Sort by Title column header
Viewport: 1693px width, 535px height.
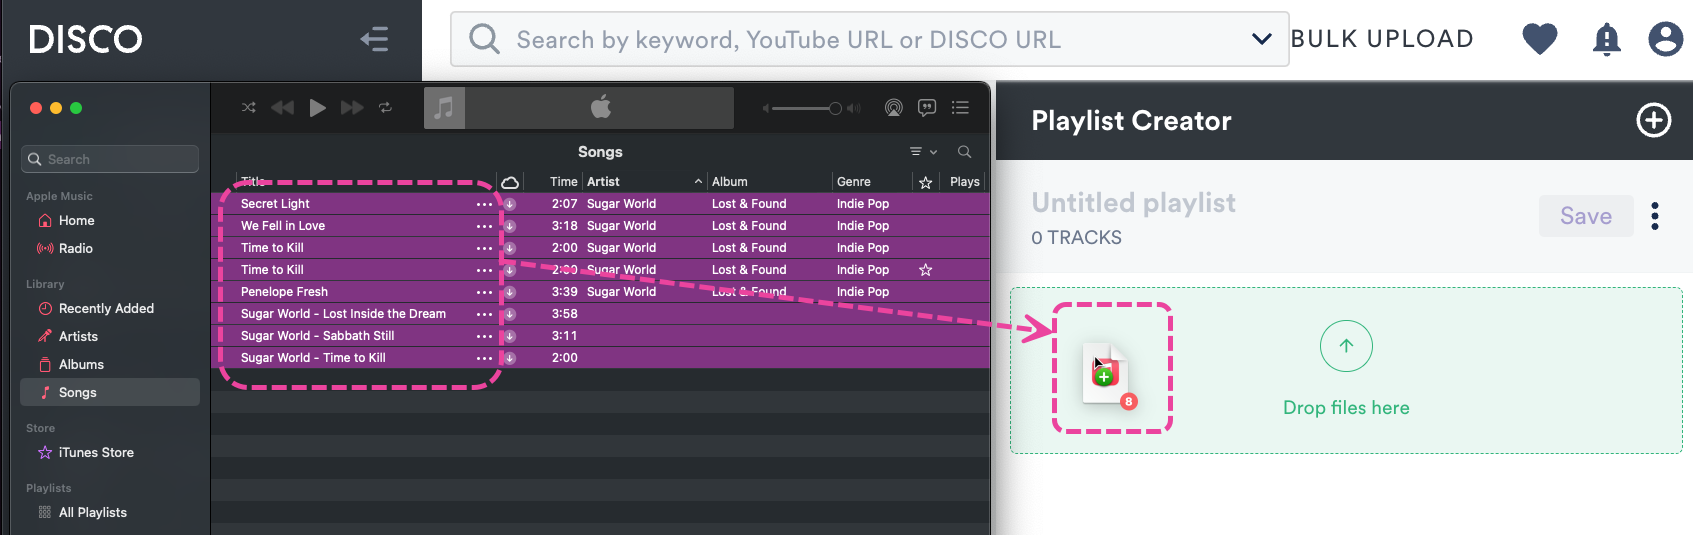[x=254, y=182]
